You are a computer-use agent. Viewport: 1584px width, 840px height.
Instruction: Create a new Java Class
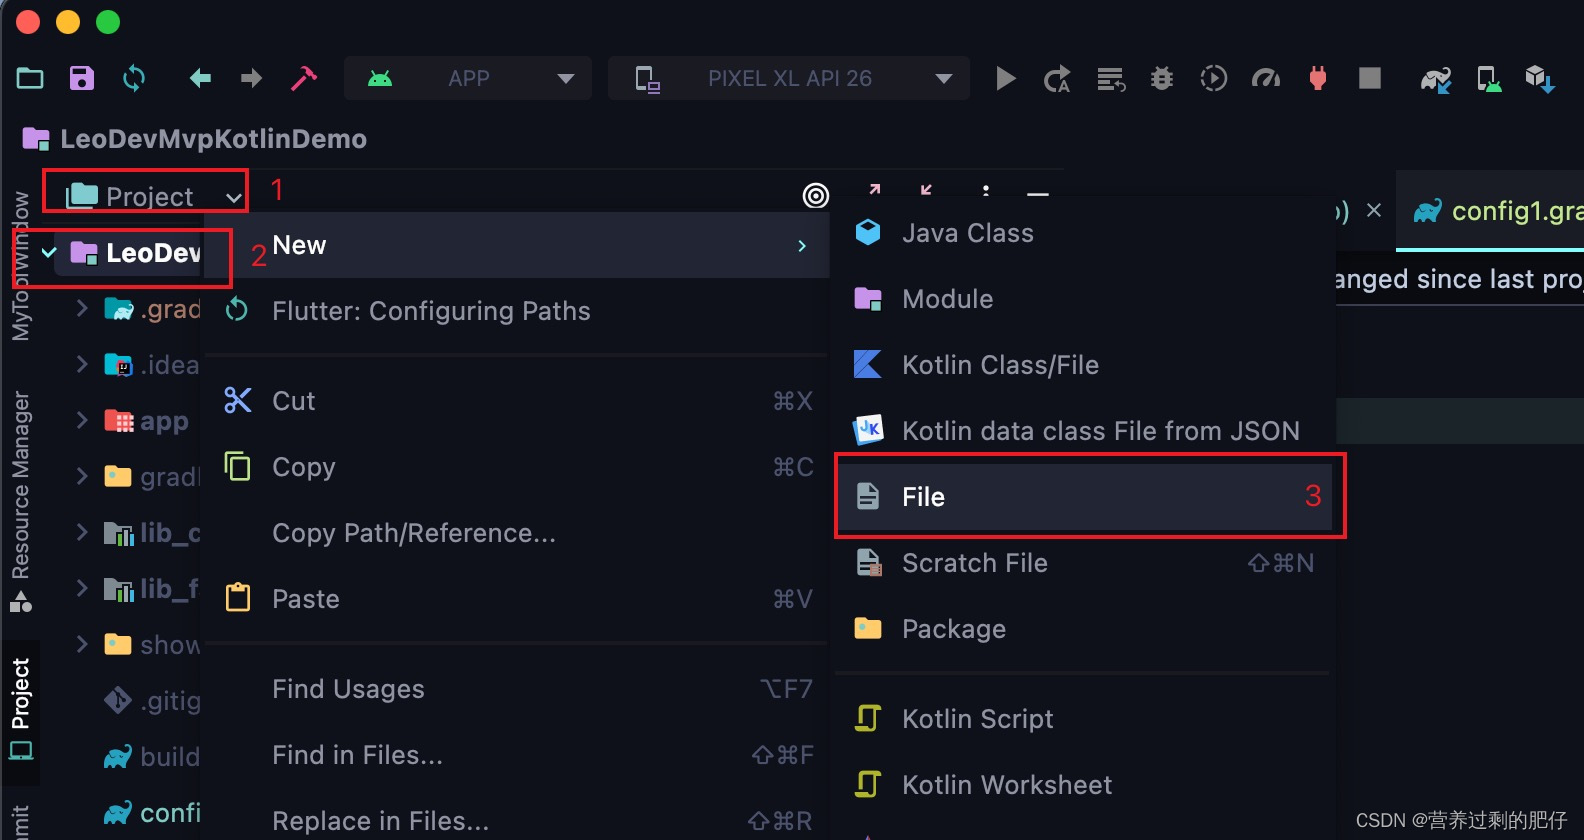(1085, 233)
